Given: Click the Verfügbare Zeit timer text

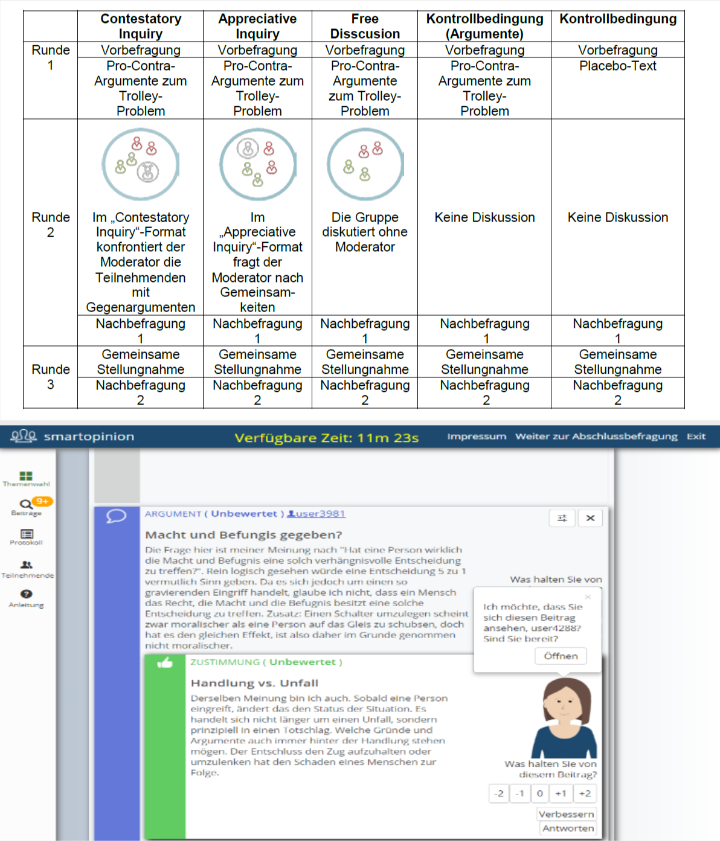Looking at the screenshot, I should 326,438.
